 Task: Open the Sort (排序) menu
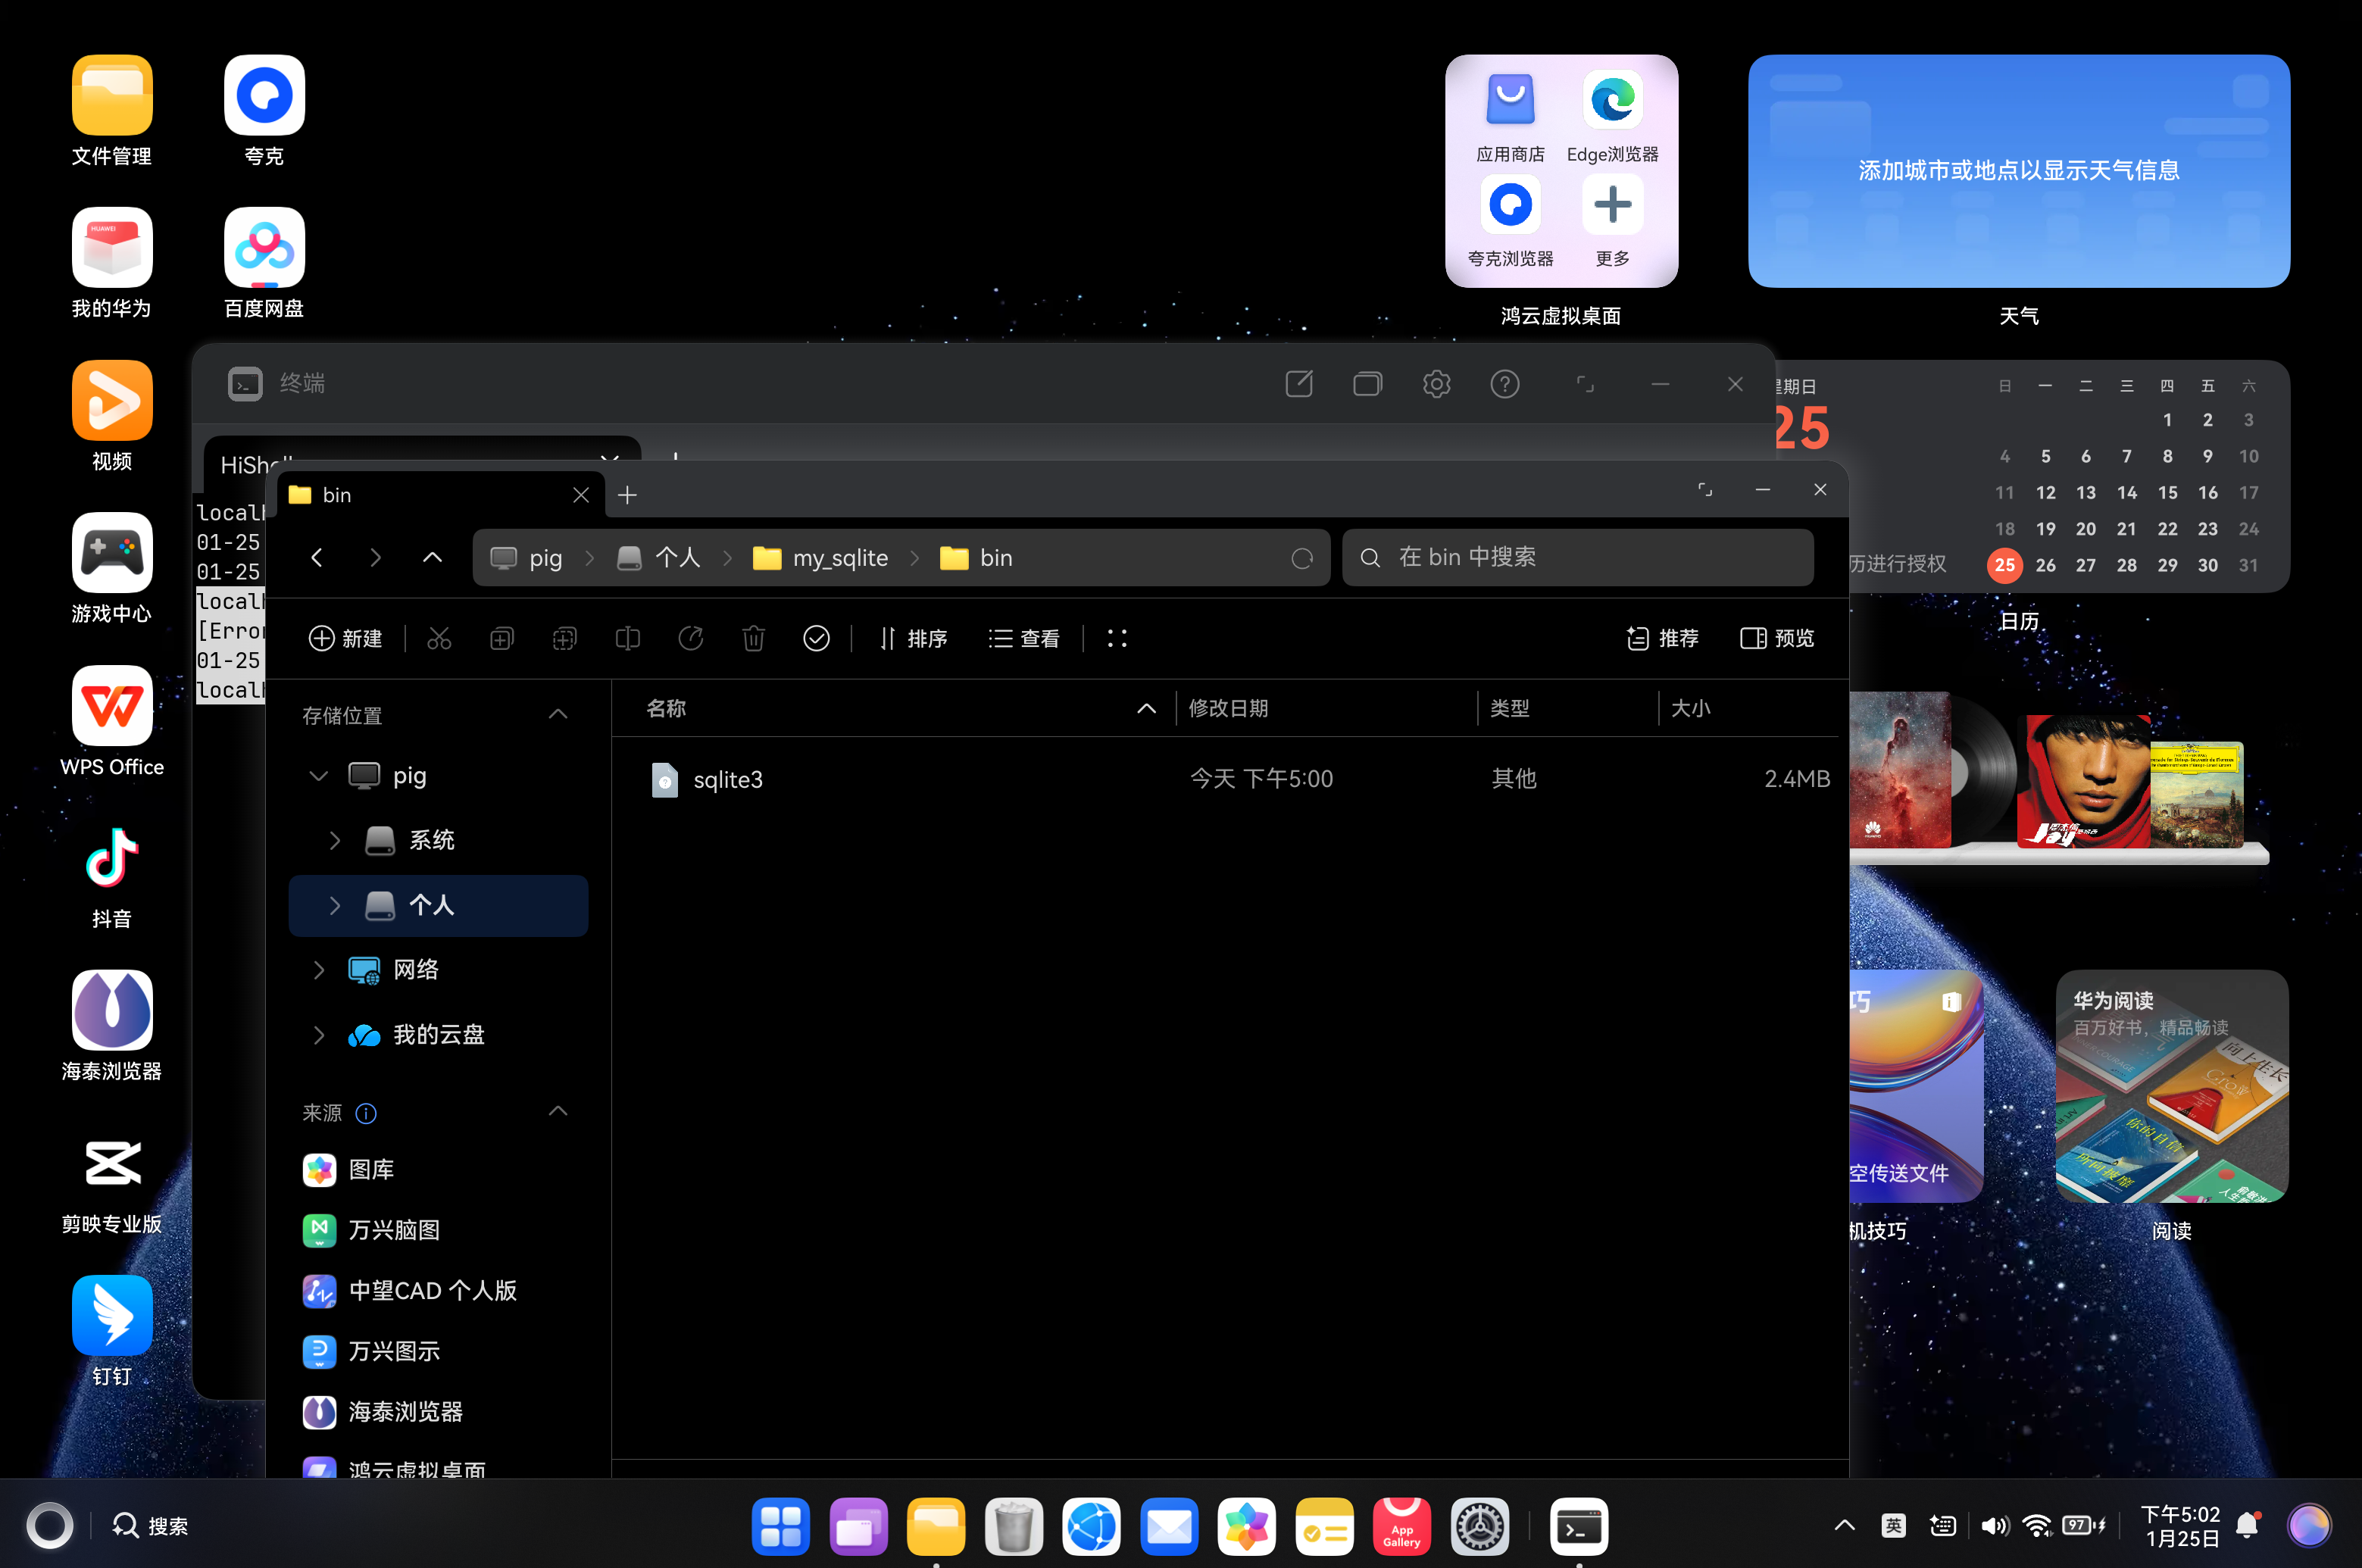tap(912, 638)
